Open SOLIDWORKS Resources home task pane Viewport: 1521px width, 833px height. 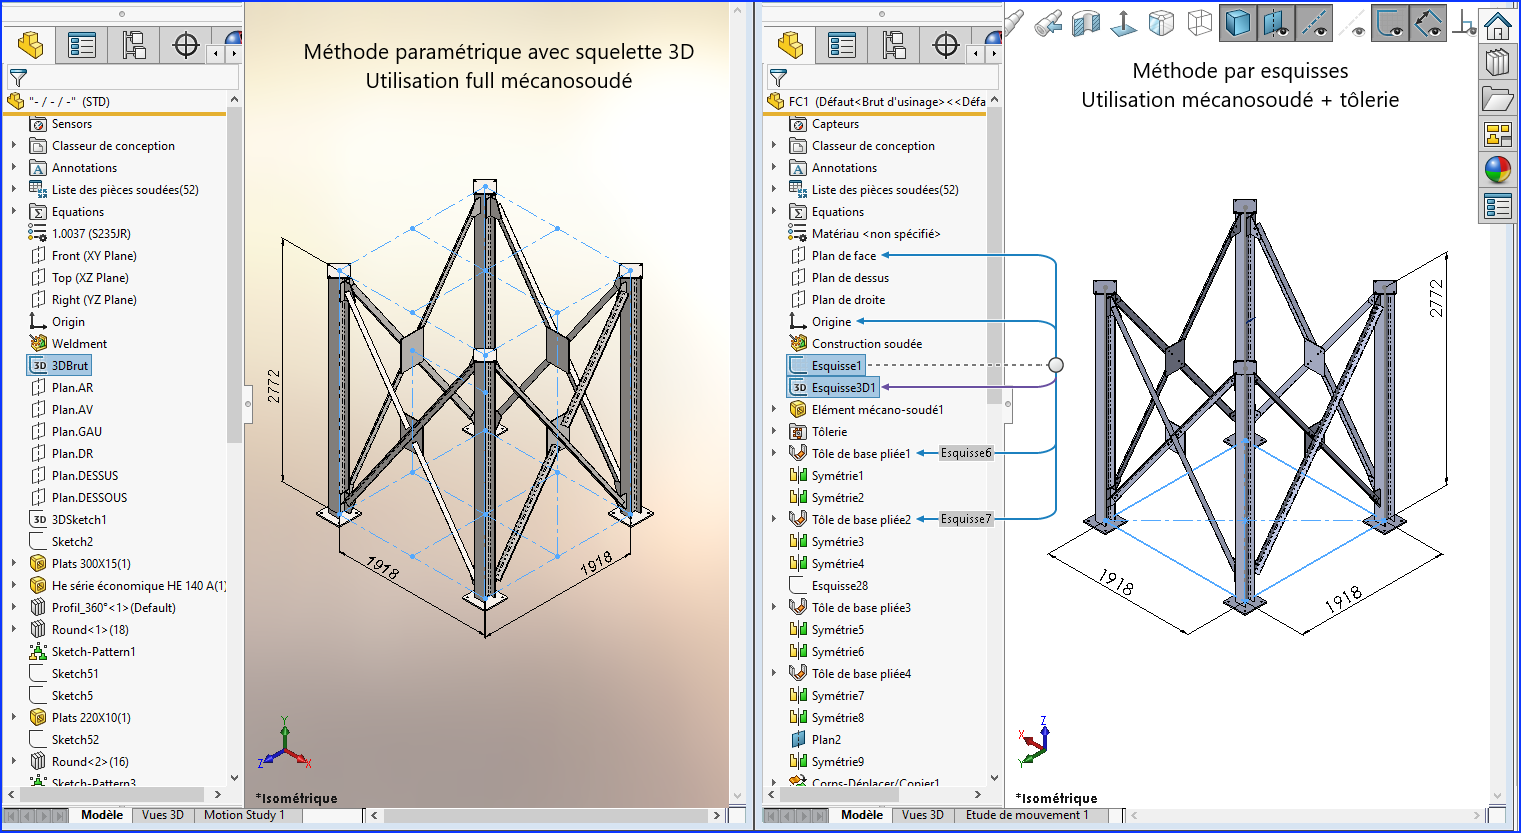point(1498,24)
